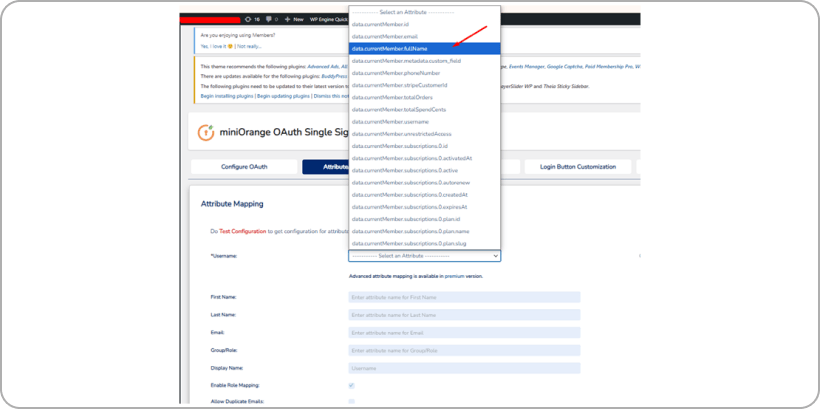This screenshot has width=820, height=409.
Task: Select subscriptions.0.createdAt option
Action: click(425, 195)
